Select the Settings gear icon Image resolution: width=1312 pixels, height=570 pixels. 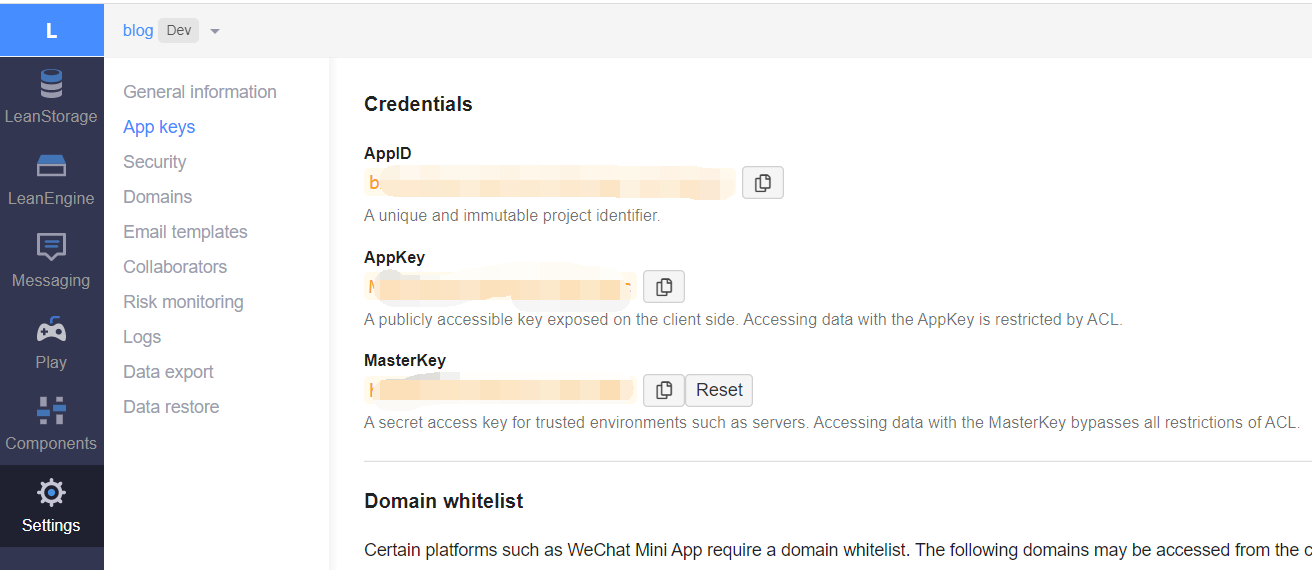[x=51, y=492]
